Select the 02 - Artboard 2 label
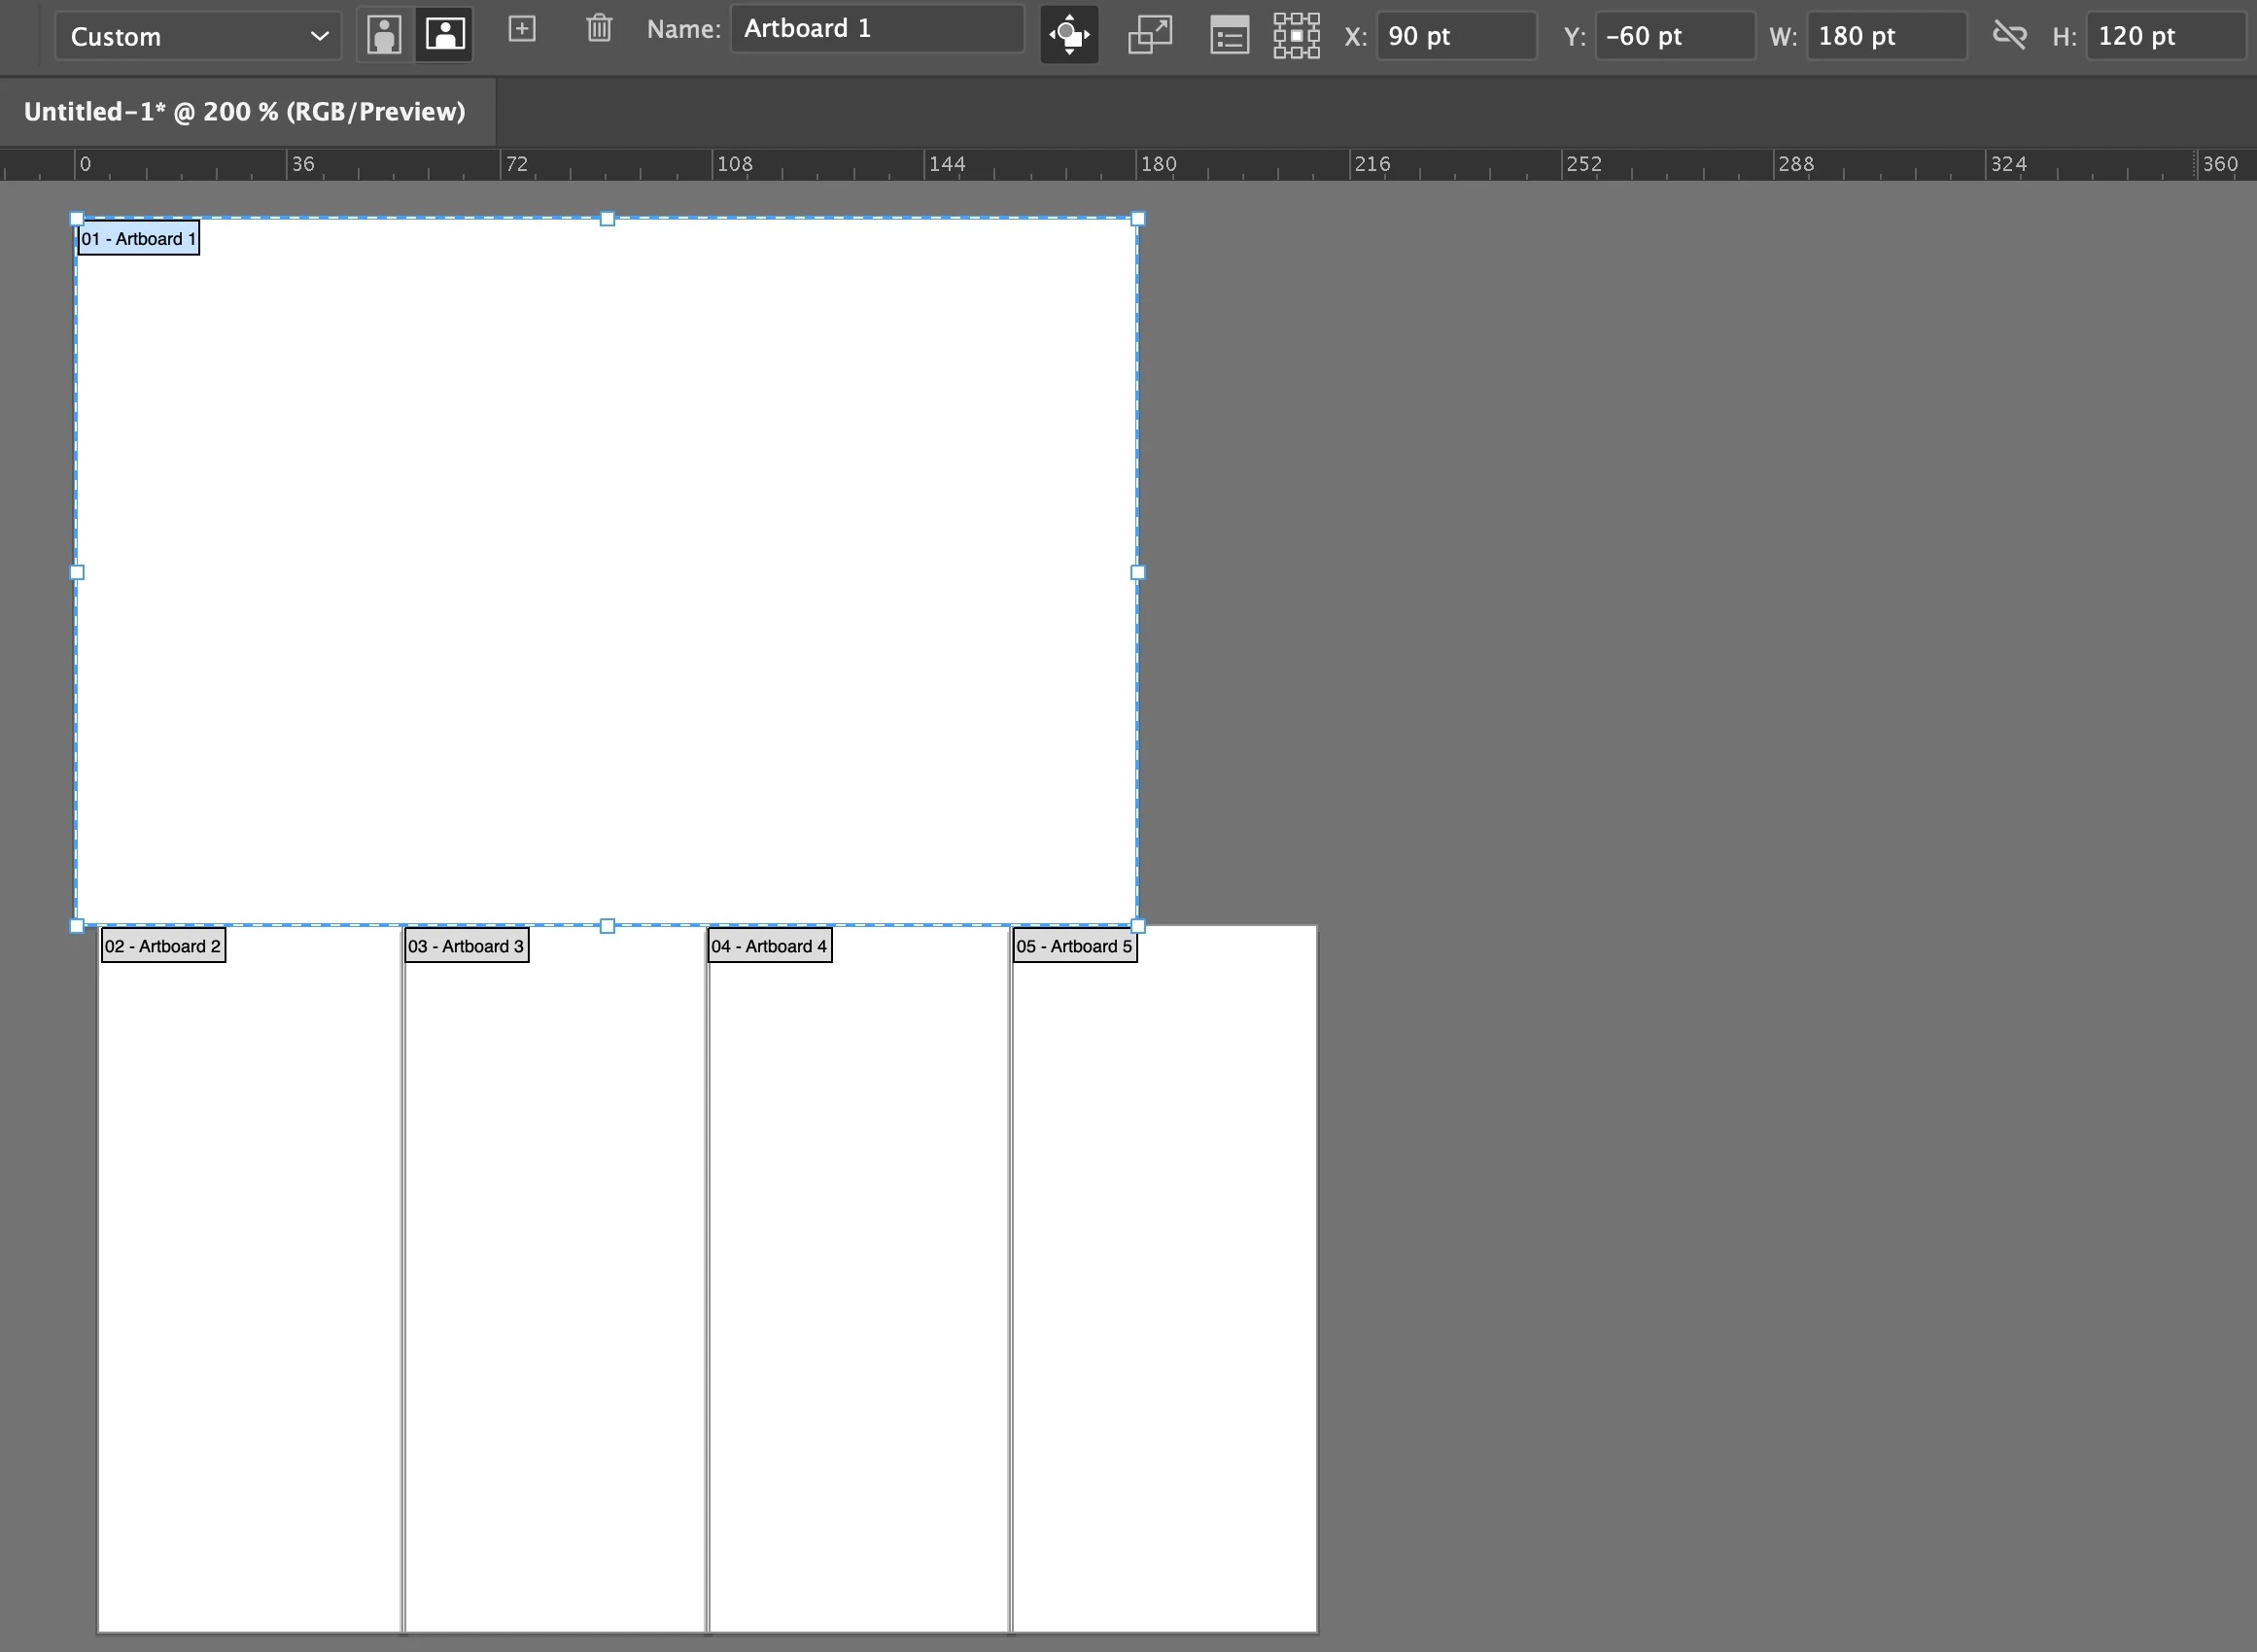2257x1652 pixels. [x=163, y=946]
